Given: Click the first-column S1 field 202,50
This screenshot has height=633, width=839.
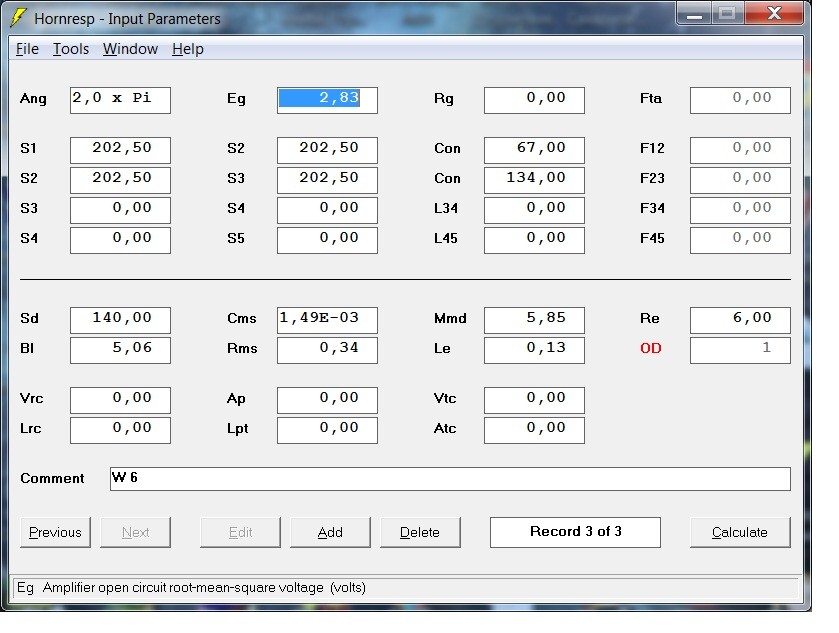Looking at the screenshot, I should [120, 150].
